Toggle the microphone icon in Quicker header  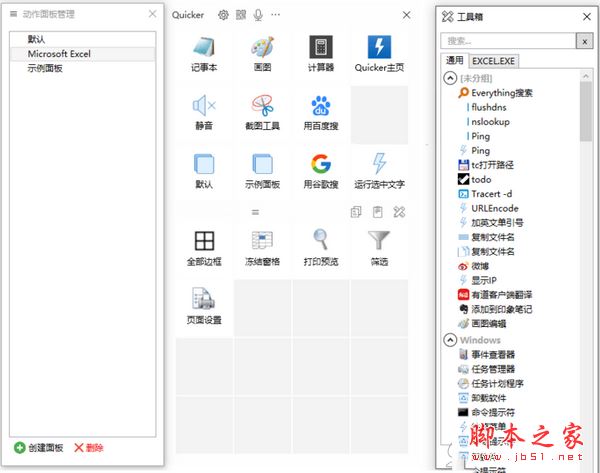(x=258, y=15)
